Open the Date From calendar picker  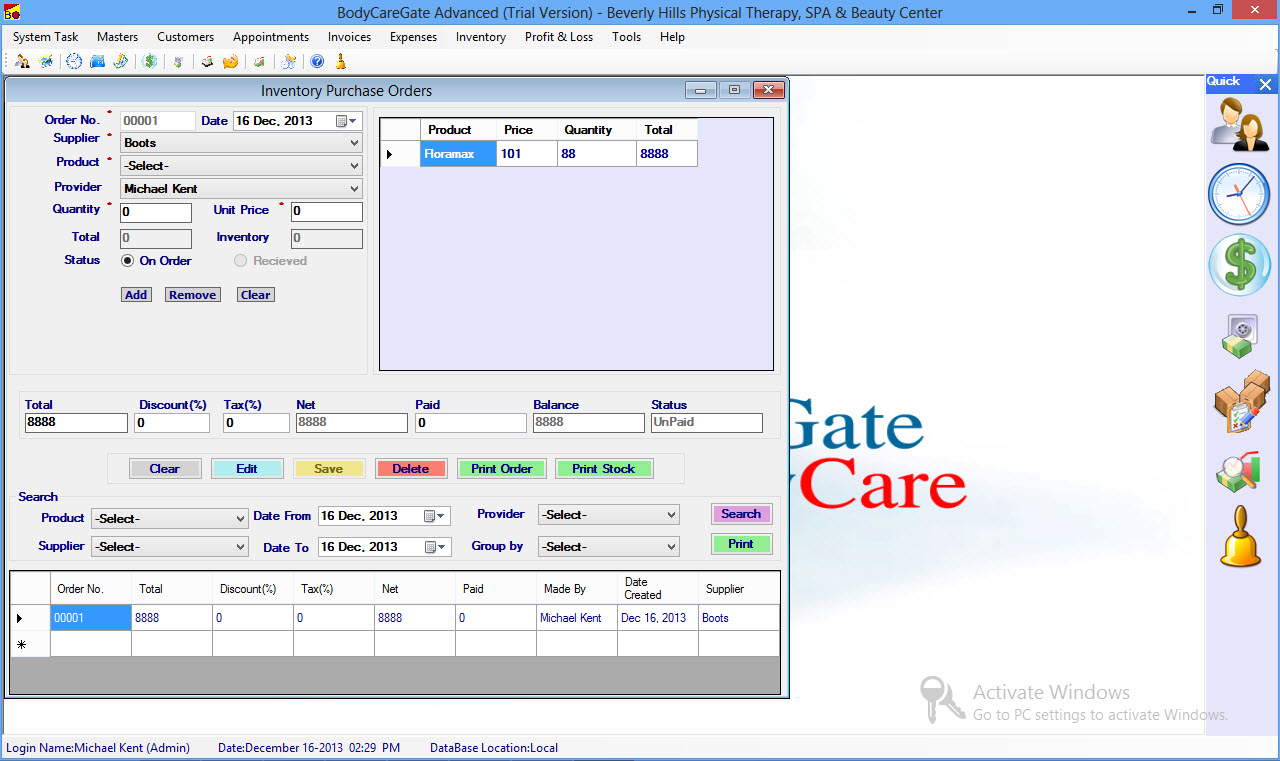pos(436,516)
